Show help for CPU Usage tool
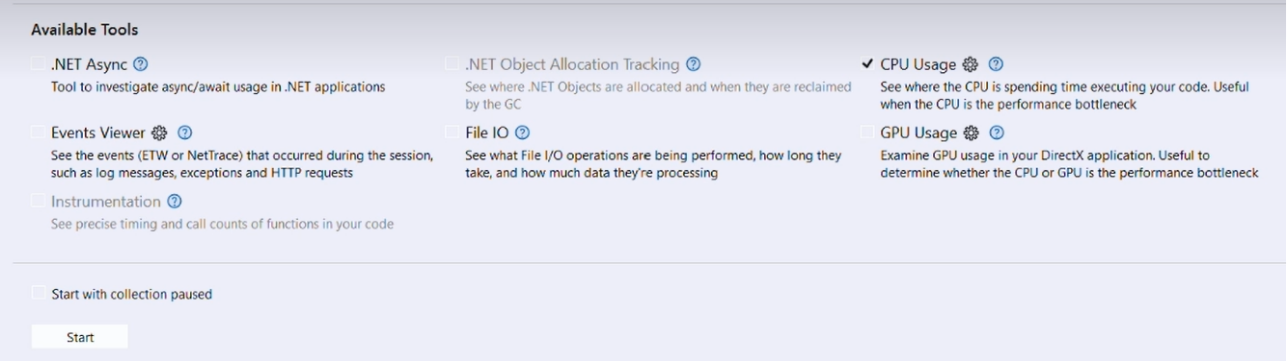Viewport: 1287px width, 361px height. 996,65
